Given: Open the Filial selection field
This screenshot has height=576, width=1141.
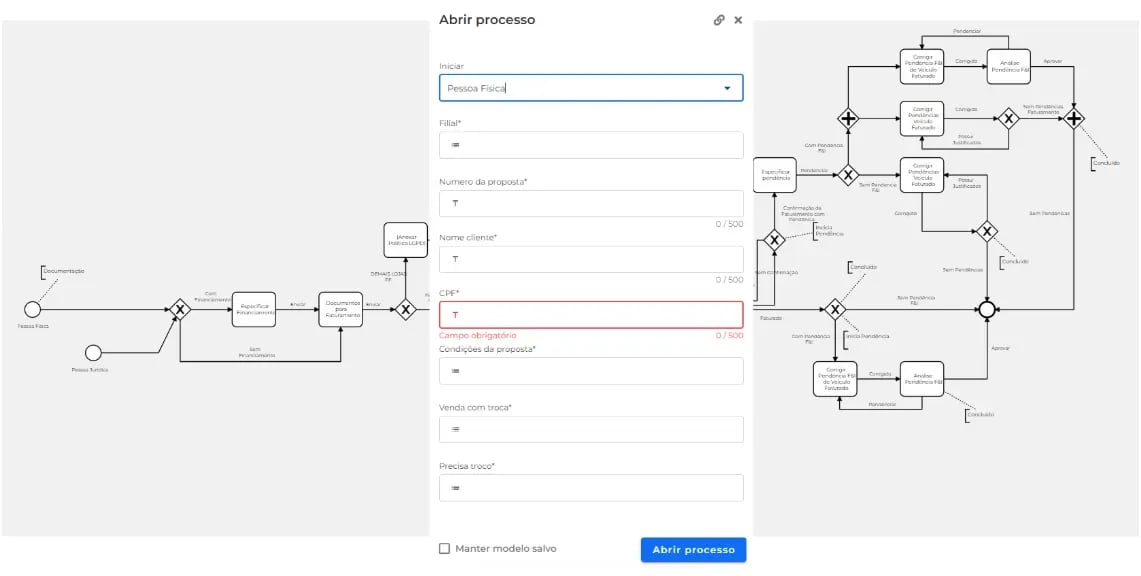Looking at the screenshot, I should pyautogui.click(x=591, y=145).
